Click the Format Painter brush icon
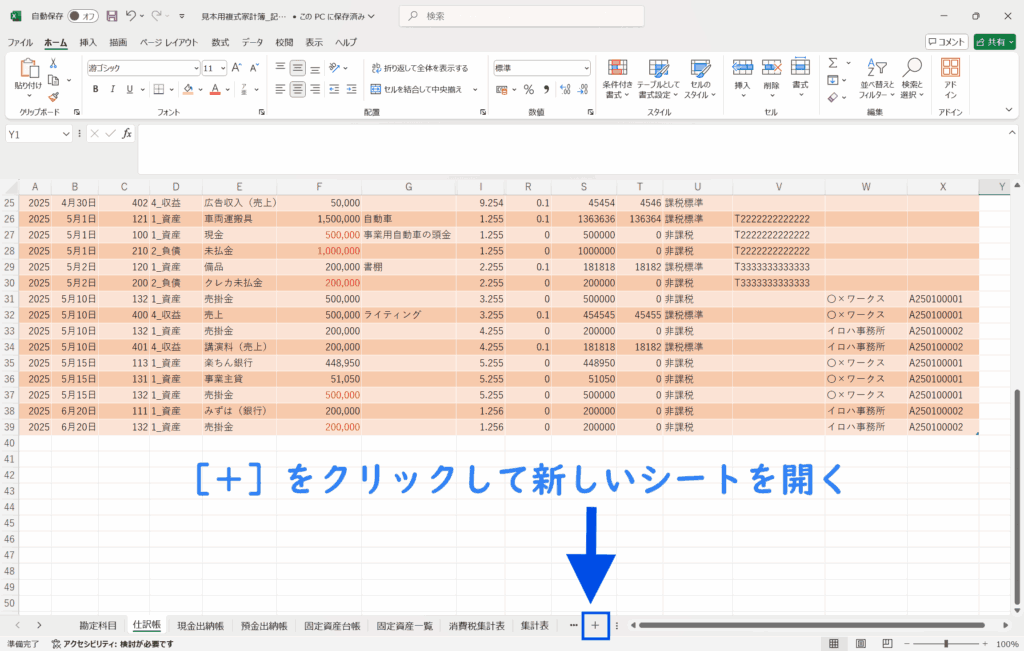Screen dimensions: 1024x651 [x=53, y=97]
